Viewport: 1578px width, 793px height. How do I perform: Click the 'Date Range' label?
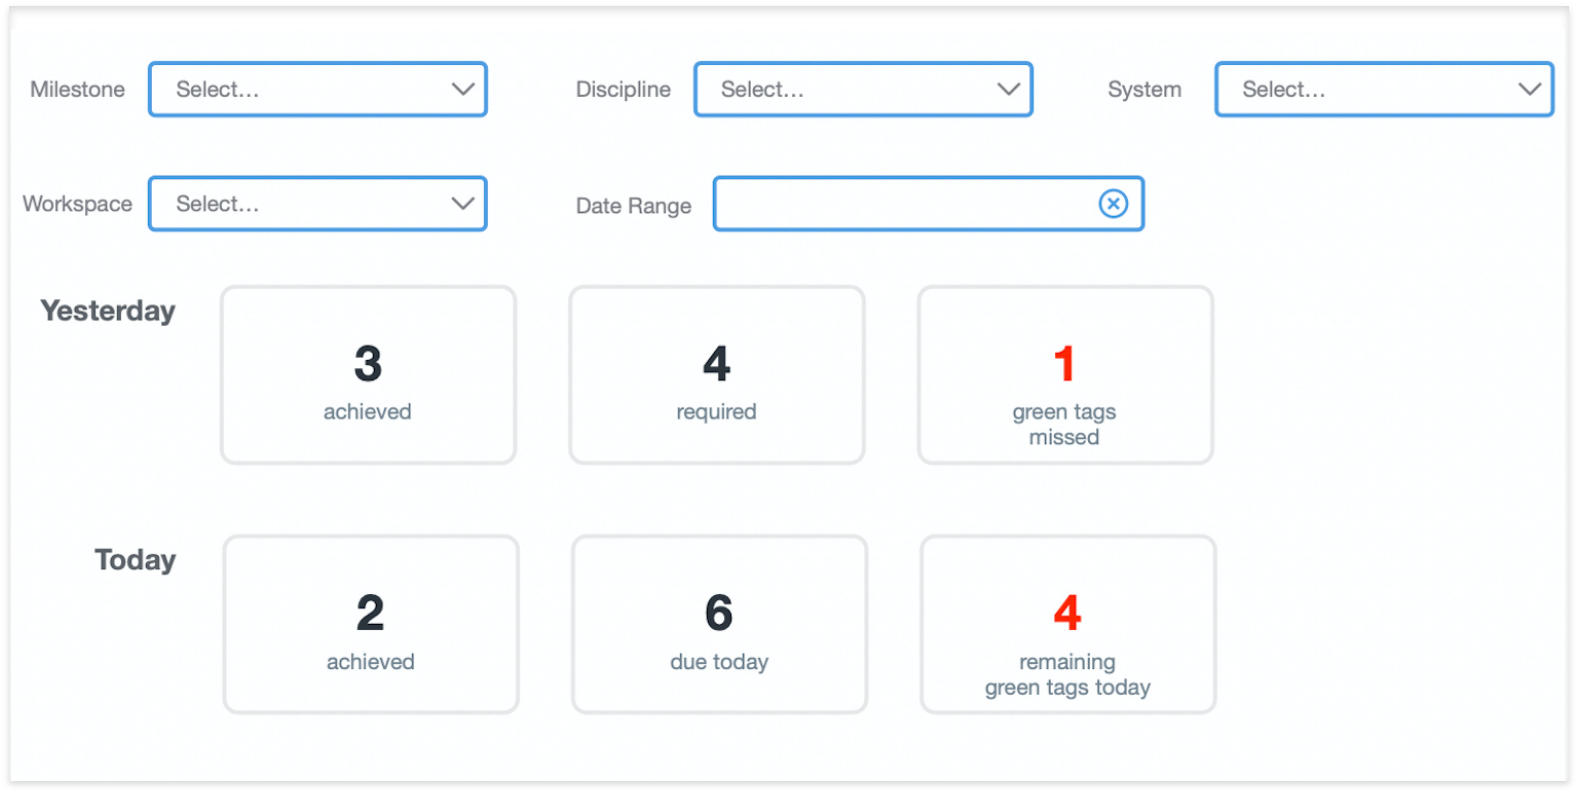click(633, 206)
